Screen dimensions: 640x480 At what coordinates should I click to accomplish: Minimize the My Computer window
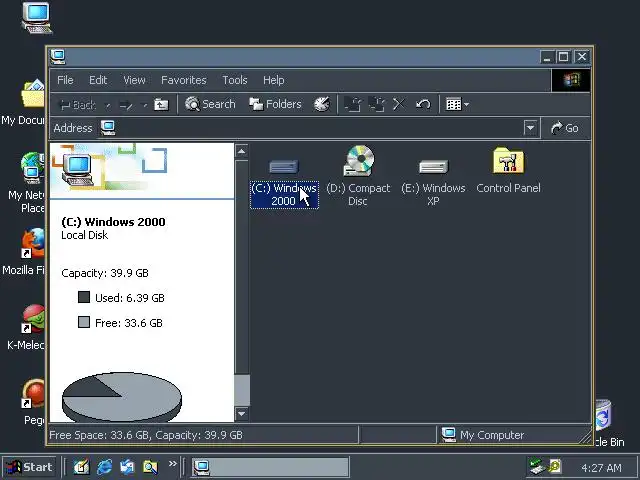pyautogui.click(x=547, y=57)
